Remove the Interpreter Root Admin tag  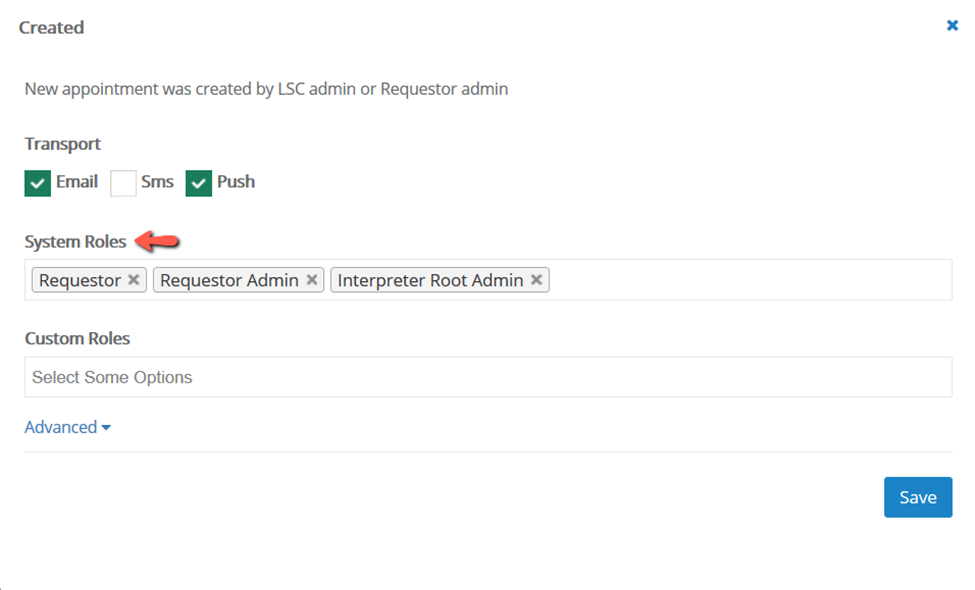pos(537,281)
